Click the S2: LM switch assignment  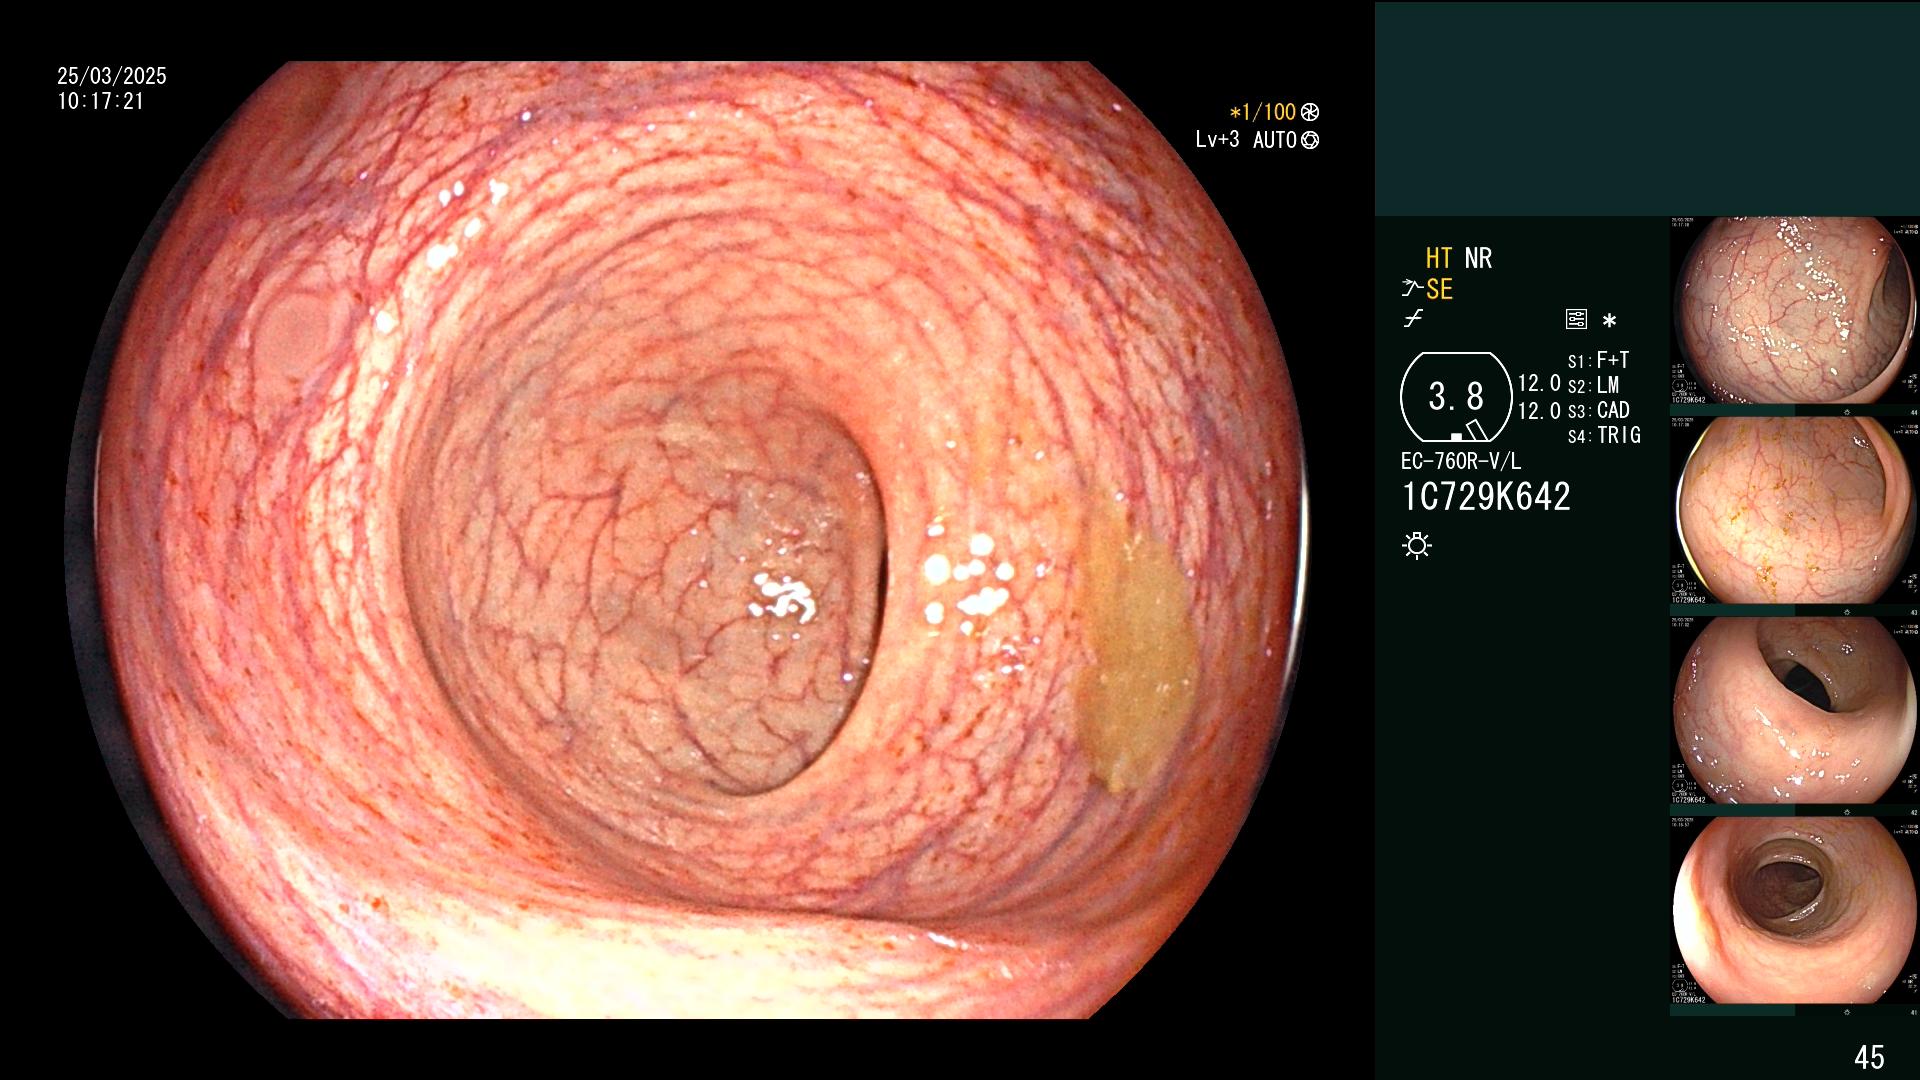click(x=1593, y=385)
